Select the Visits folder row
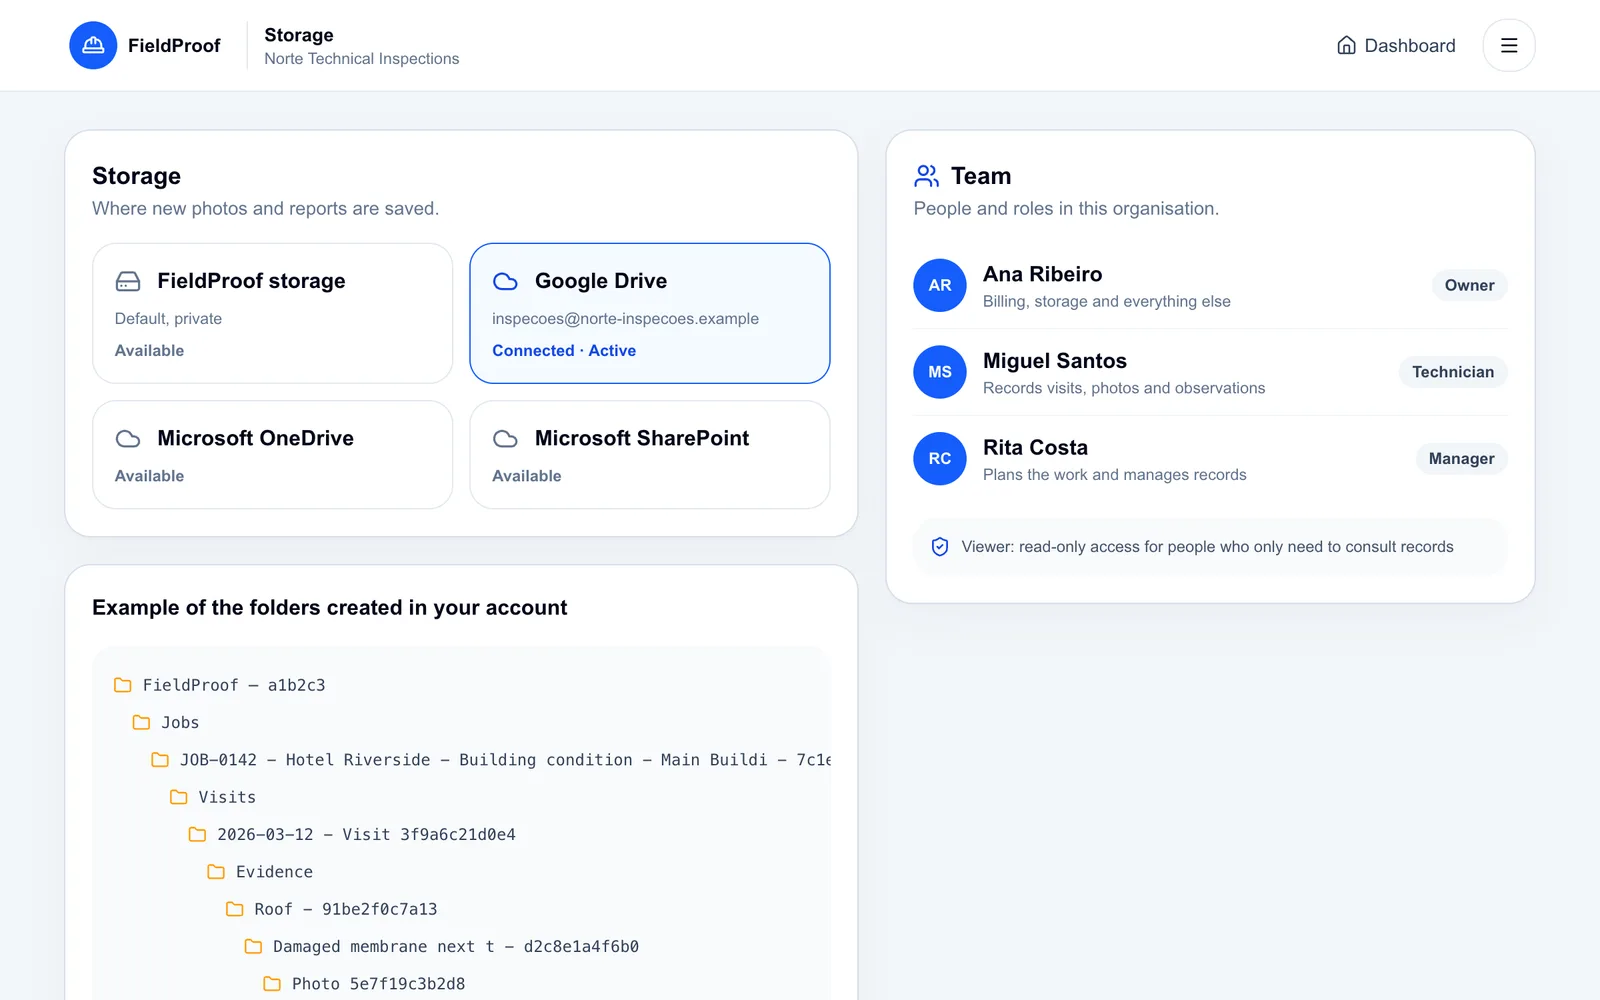Image resolution: width=1600 pixels, height=1000 pixels. tap(213, 797)
